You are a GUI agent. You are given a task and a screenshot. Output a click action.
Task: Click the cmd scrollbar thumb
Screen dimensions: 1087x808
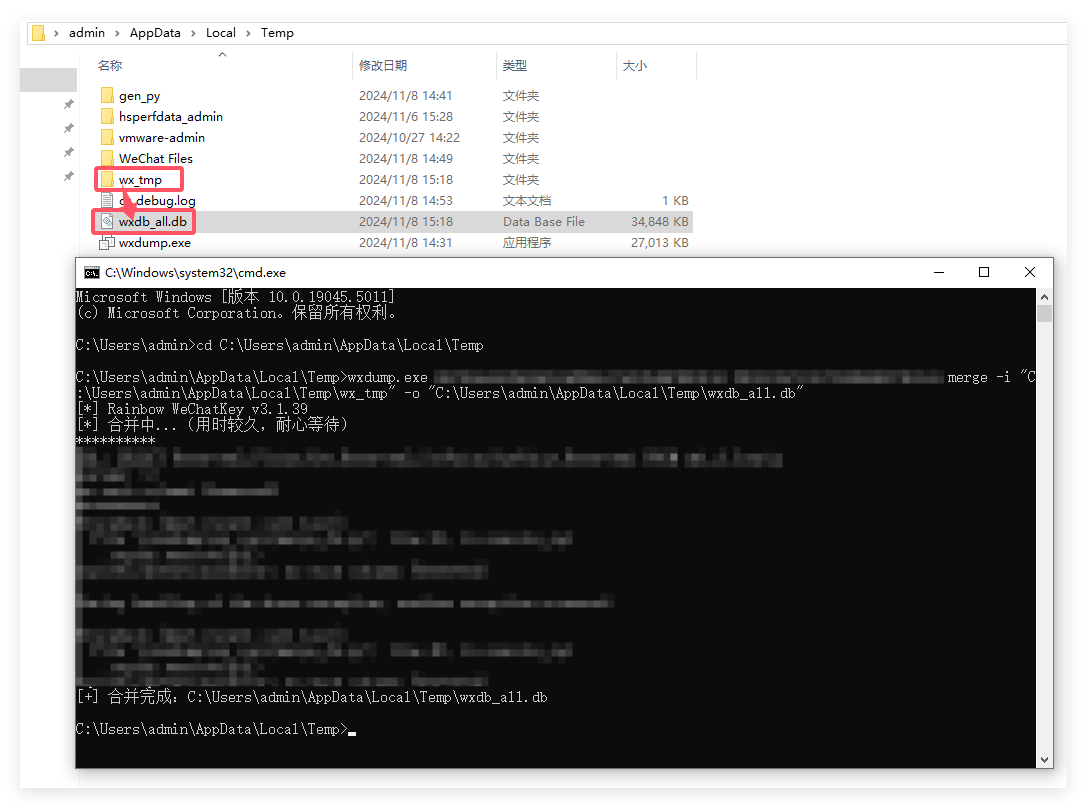(x=1044, y=314)
